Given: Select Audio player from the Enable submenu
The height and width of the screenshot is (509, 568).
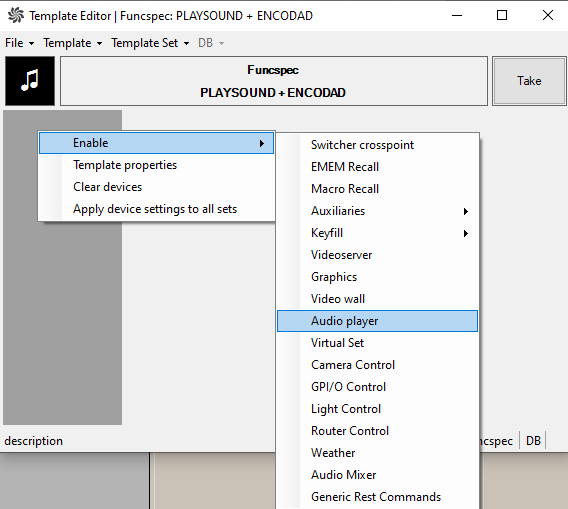Looking at the screenshot, I should pos(377,321).
